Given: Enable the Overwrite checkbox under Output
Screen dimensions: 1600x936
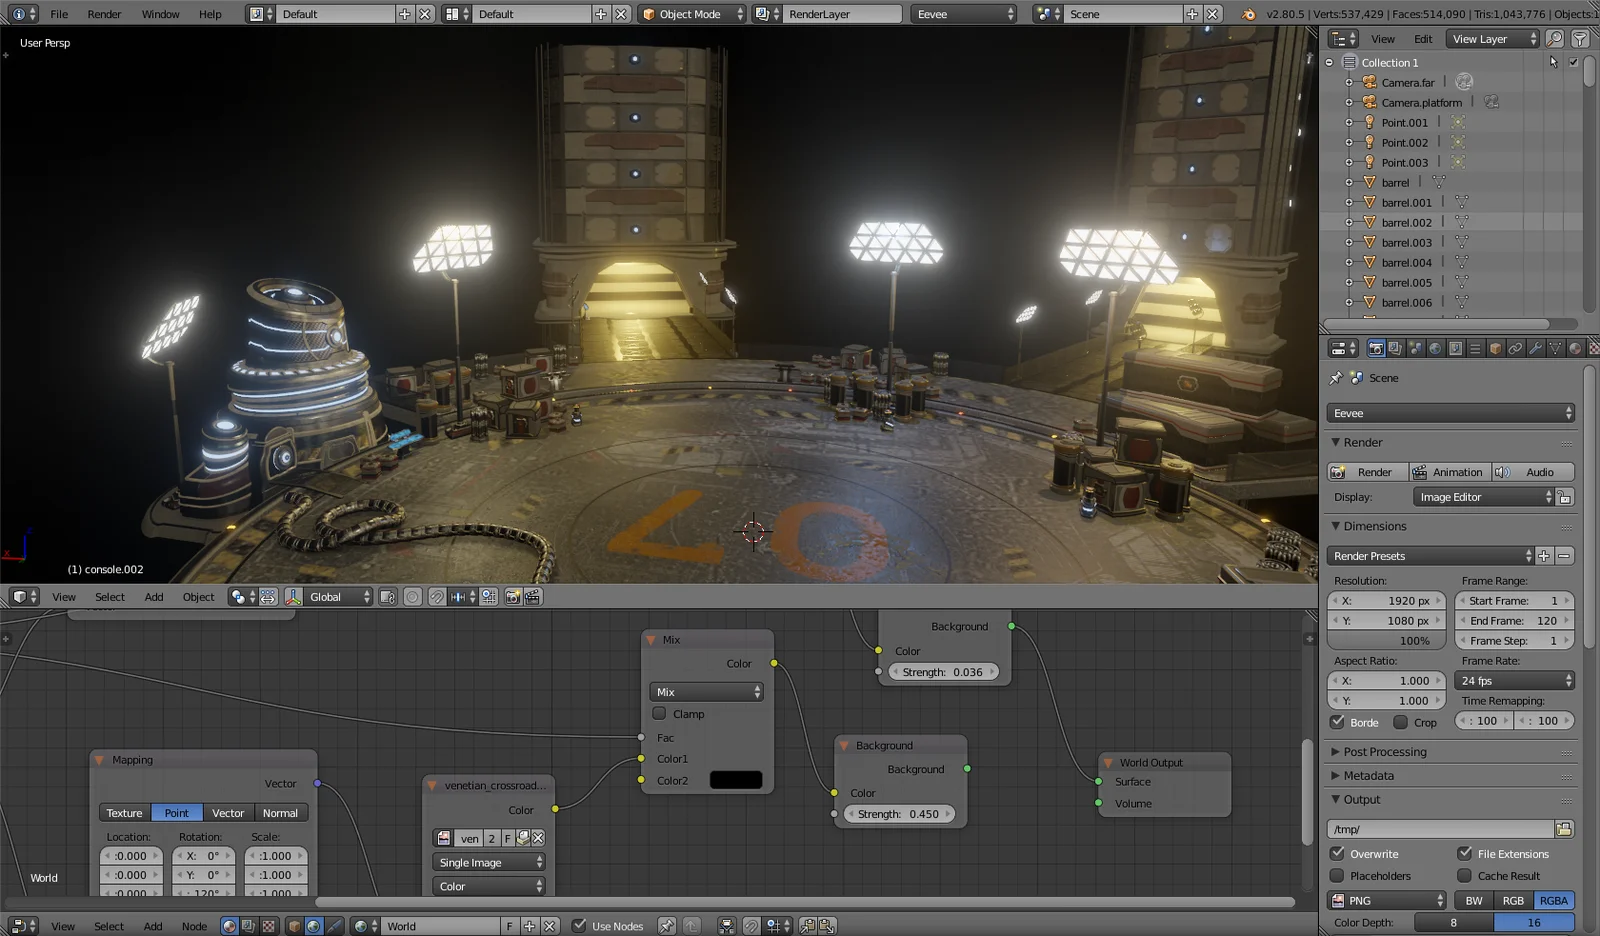Looking at the screenshot, I should click(1338, 853).
